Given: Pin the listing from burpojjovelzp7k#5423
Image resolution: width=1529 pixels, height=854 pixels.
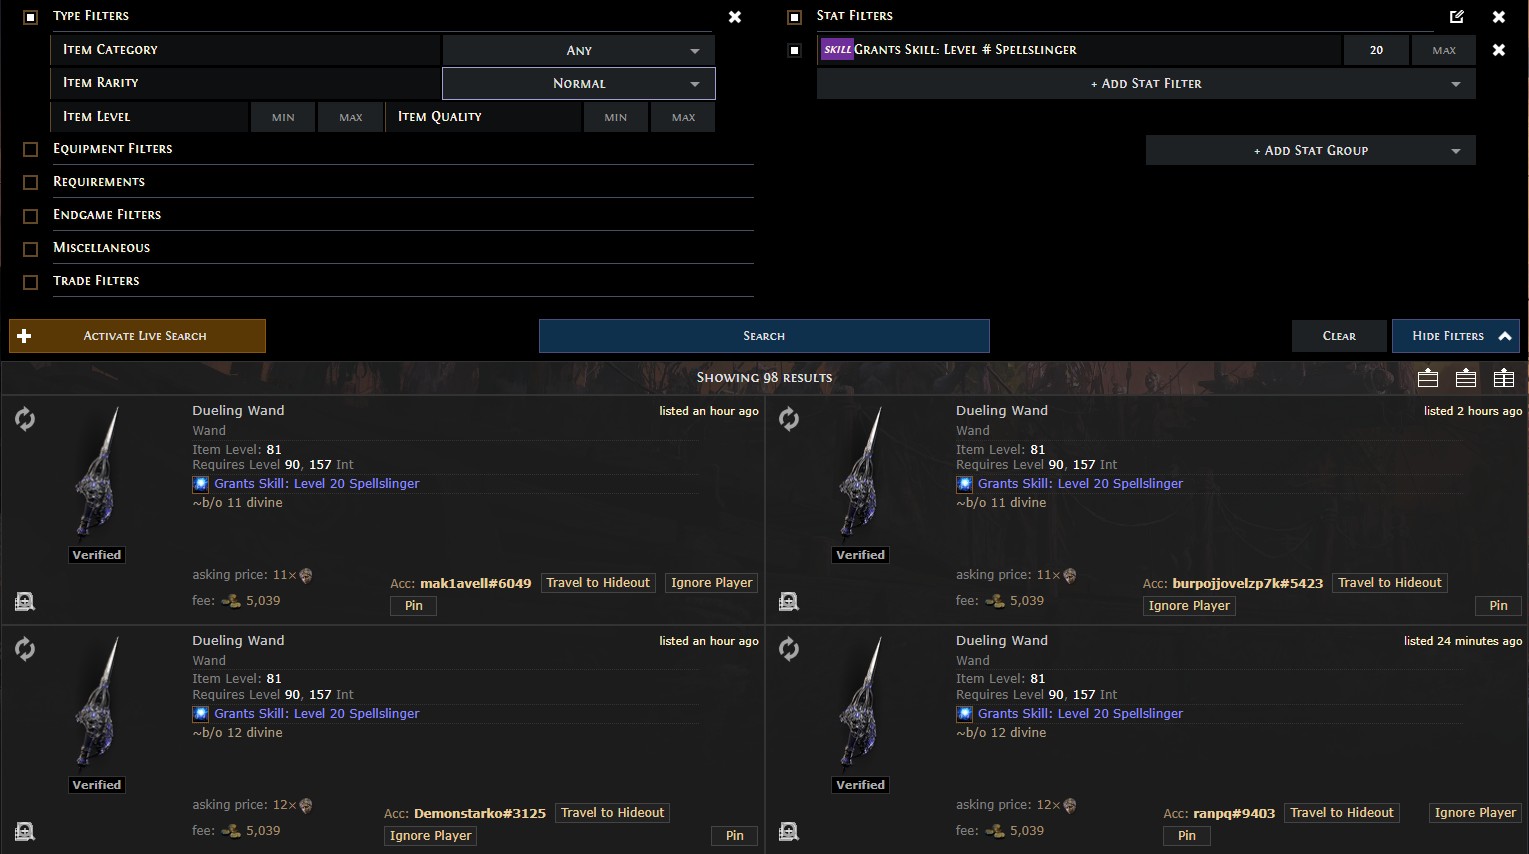Looking at the screenshot, I should click(x=1498, y=606).
